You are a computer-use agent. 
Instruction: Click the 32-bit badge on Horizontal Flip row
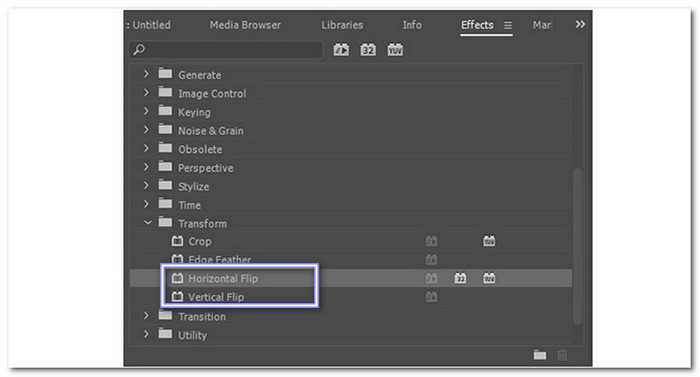[460, 279]
